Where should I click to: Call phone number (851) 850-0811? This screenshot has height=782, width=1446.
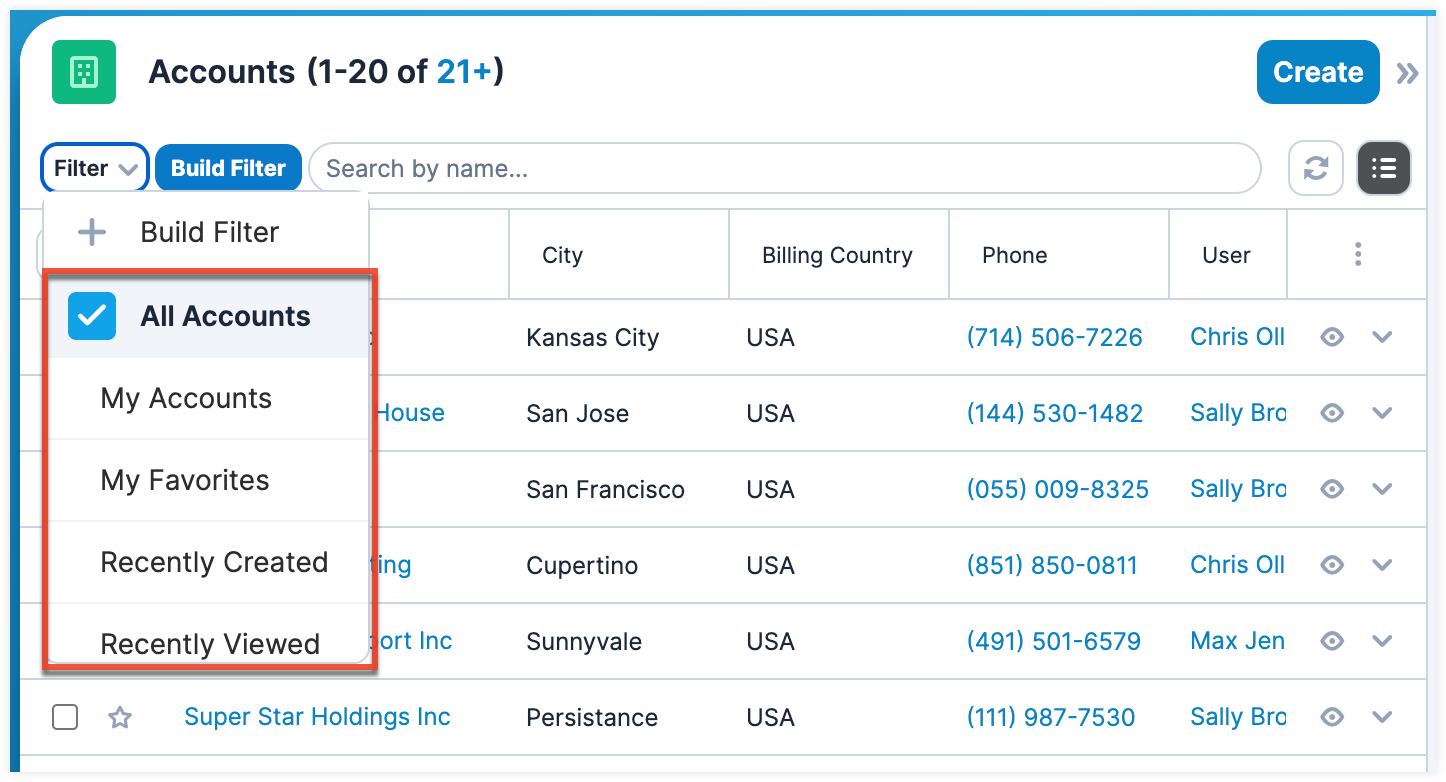coord(1052,565)
